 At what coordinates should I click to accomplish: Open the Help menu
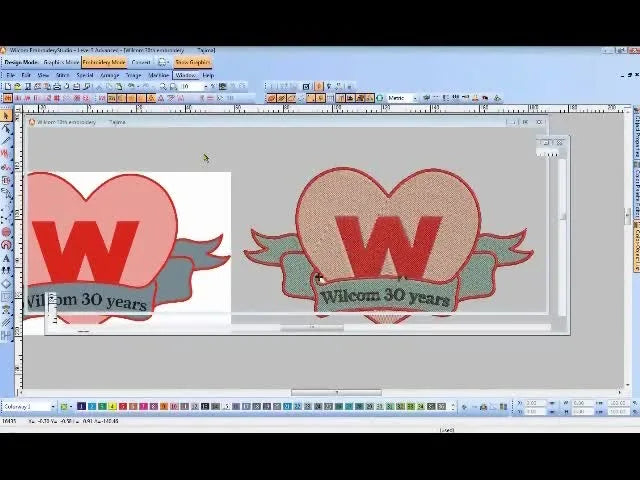click(x=208, y=76)
